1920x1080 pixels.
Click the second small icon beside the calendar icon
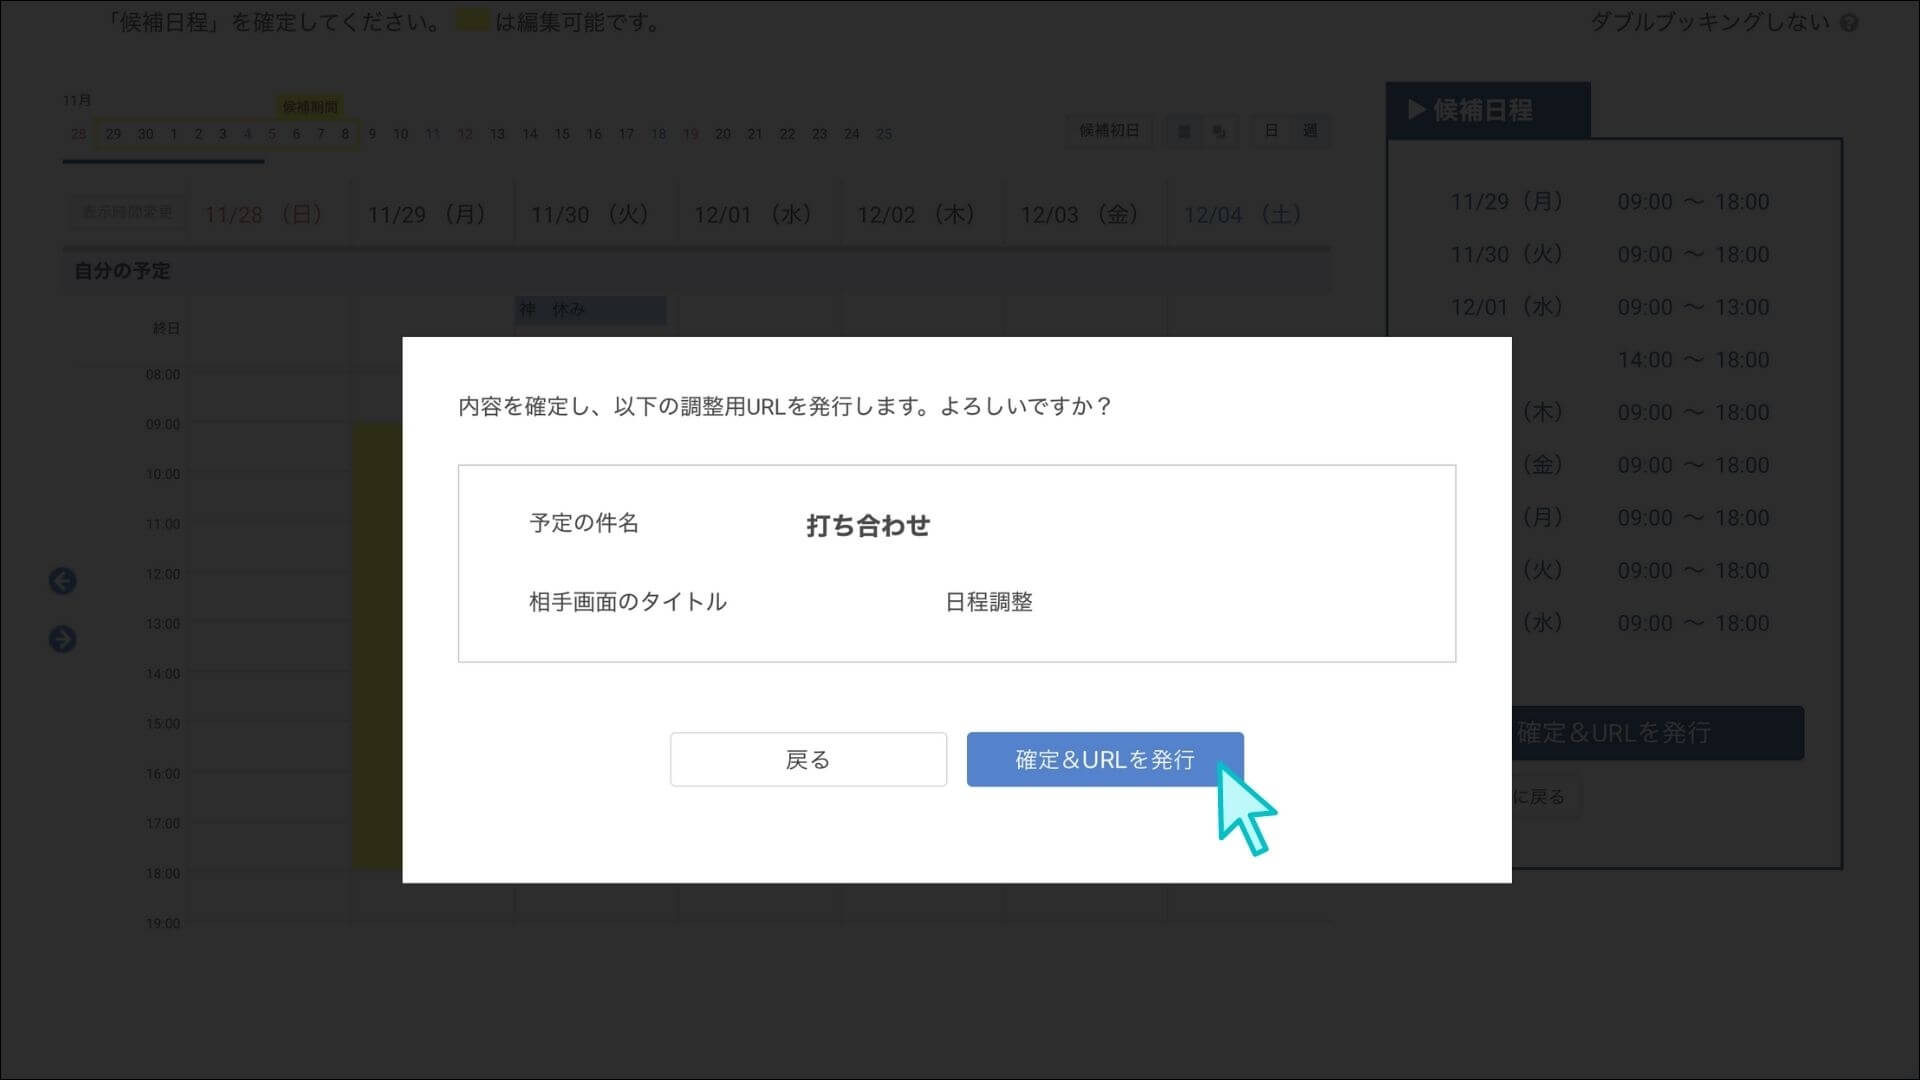point(1218,131)
